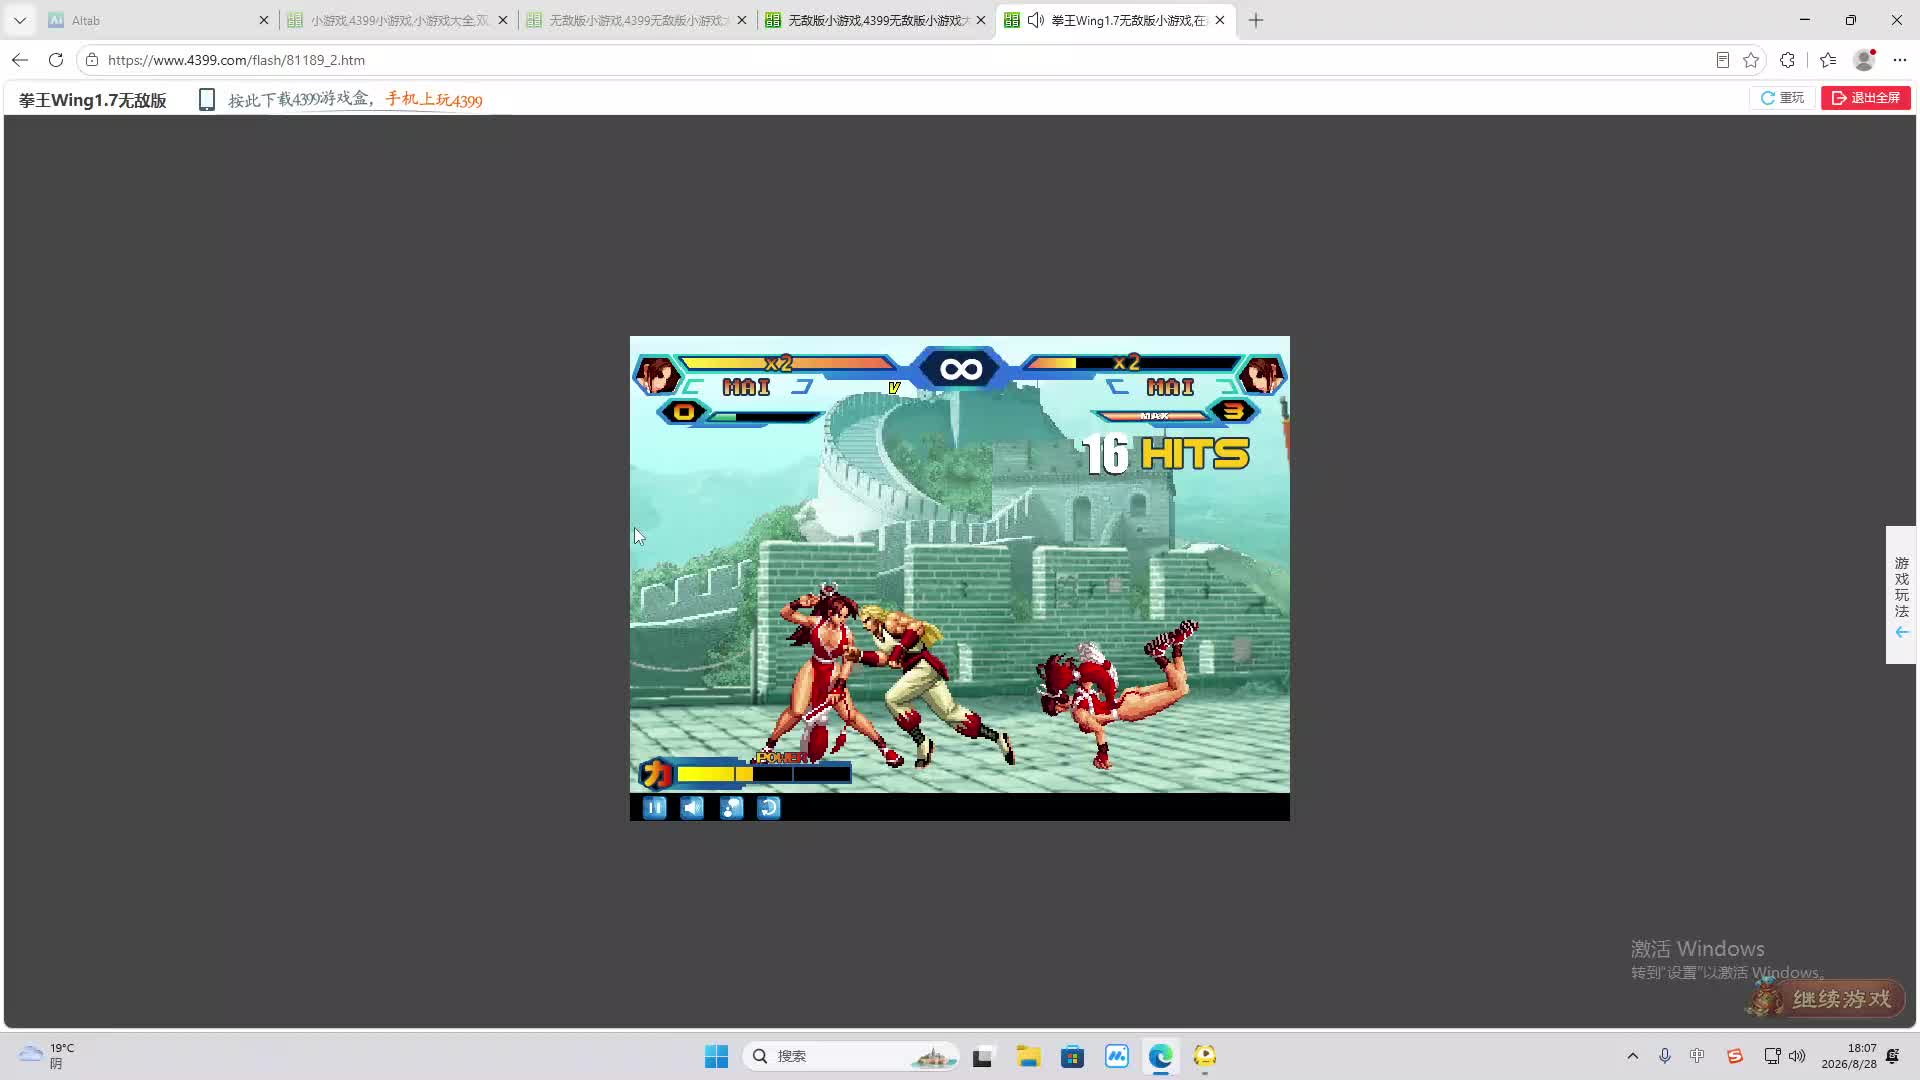Open the browser profile avatar

[x=1864, y=60]
